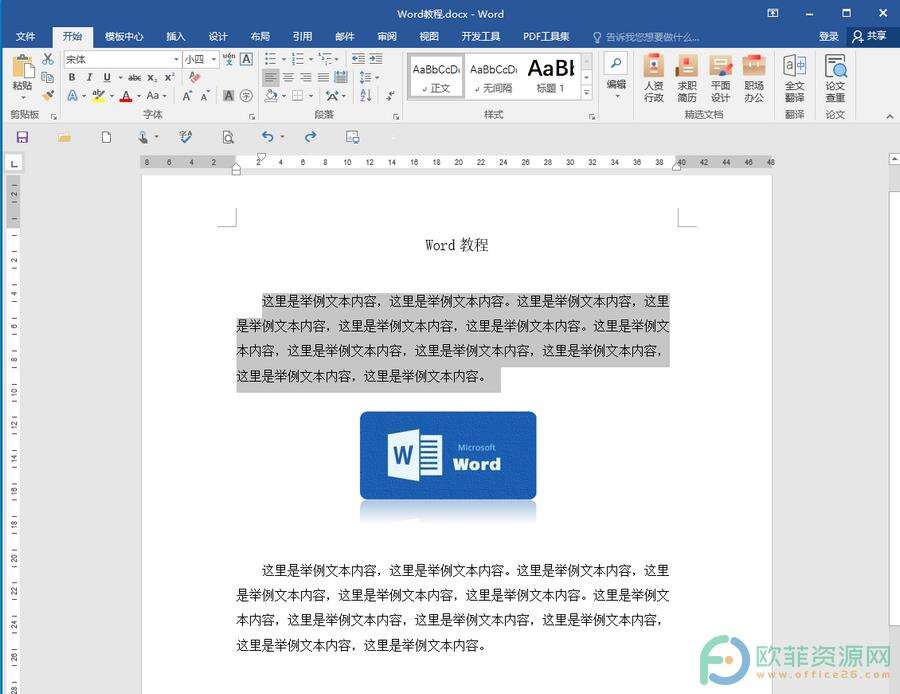Switch to the 插入 ribbon tab
900x694 pixels.
176,36
